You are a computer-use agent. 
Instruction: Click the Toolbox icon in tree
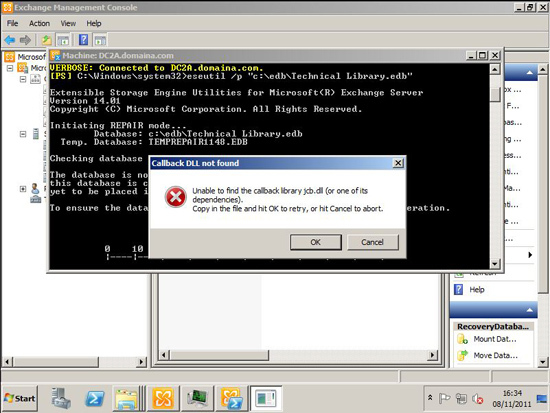(x=35, y=199)
